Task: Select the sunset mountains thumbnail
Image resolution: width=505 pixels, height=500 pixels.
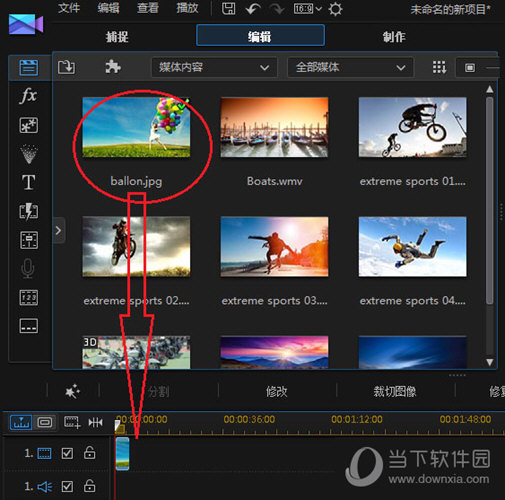Action: 274,352
